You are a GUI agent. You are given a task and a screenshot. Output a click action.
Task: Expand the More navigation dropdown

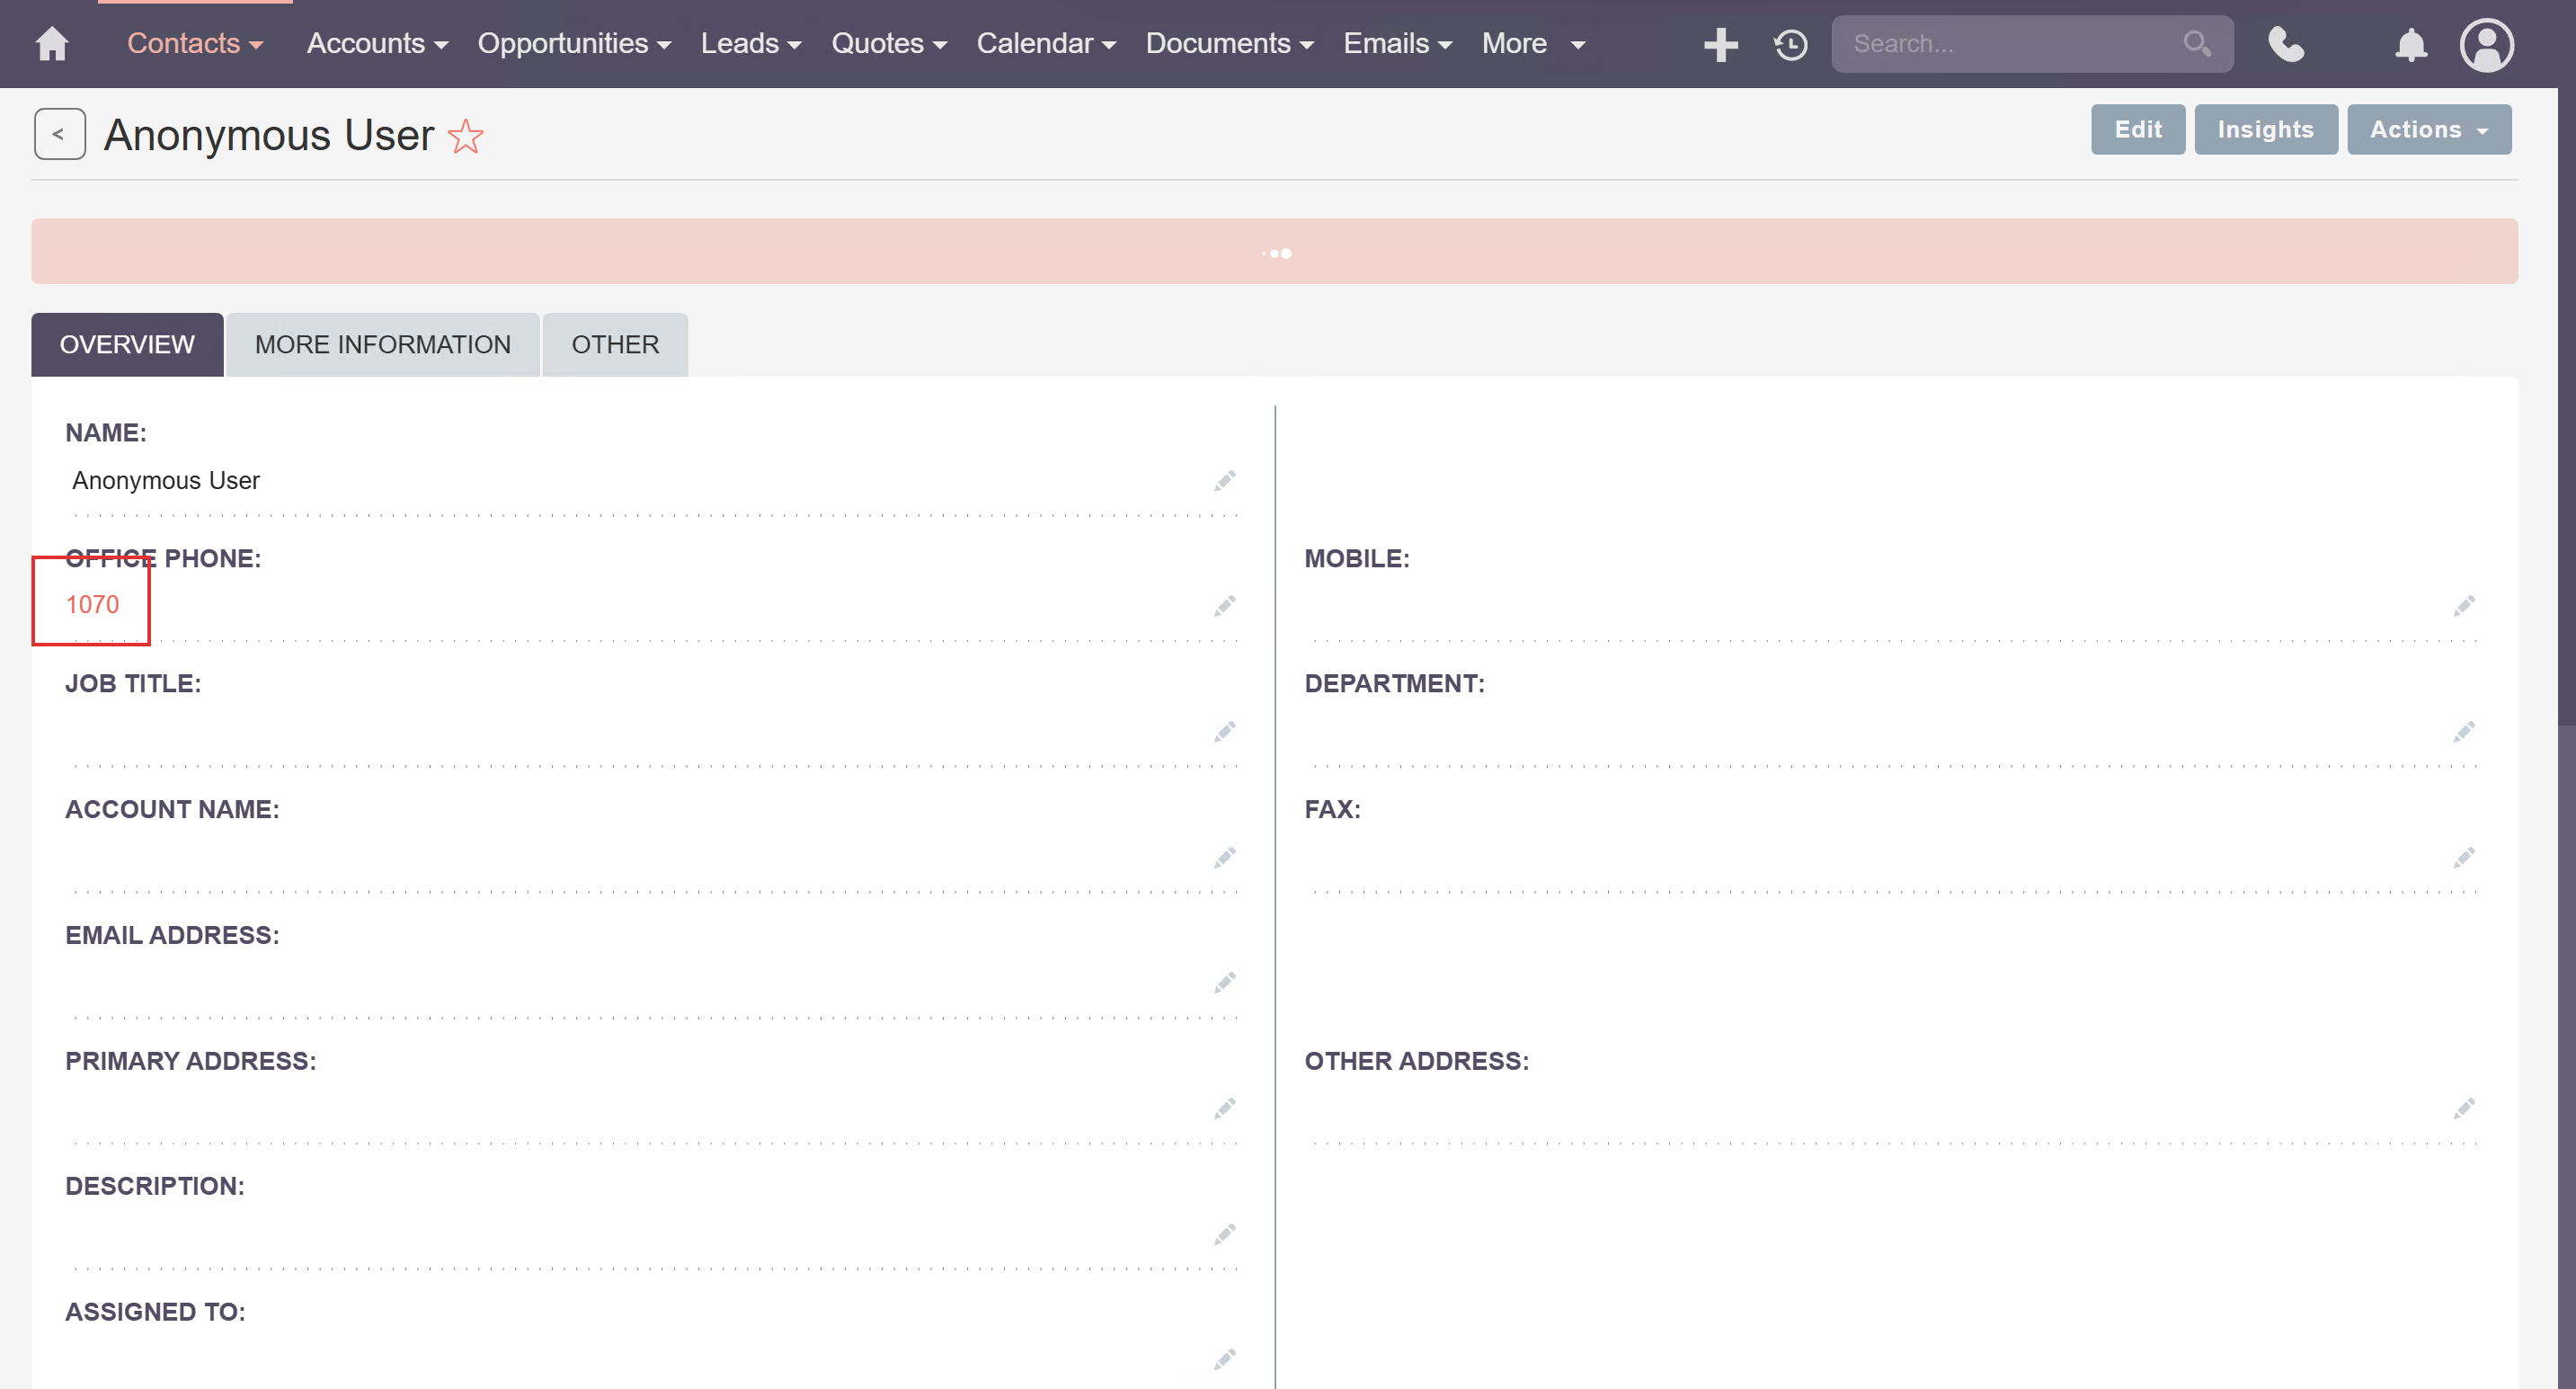point(1533,44)
